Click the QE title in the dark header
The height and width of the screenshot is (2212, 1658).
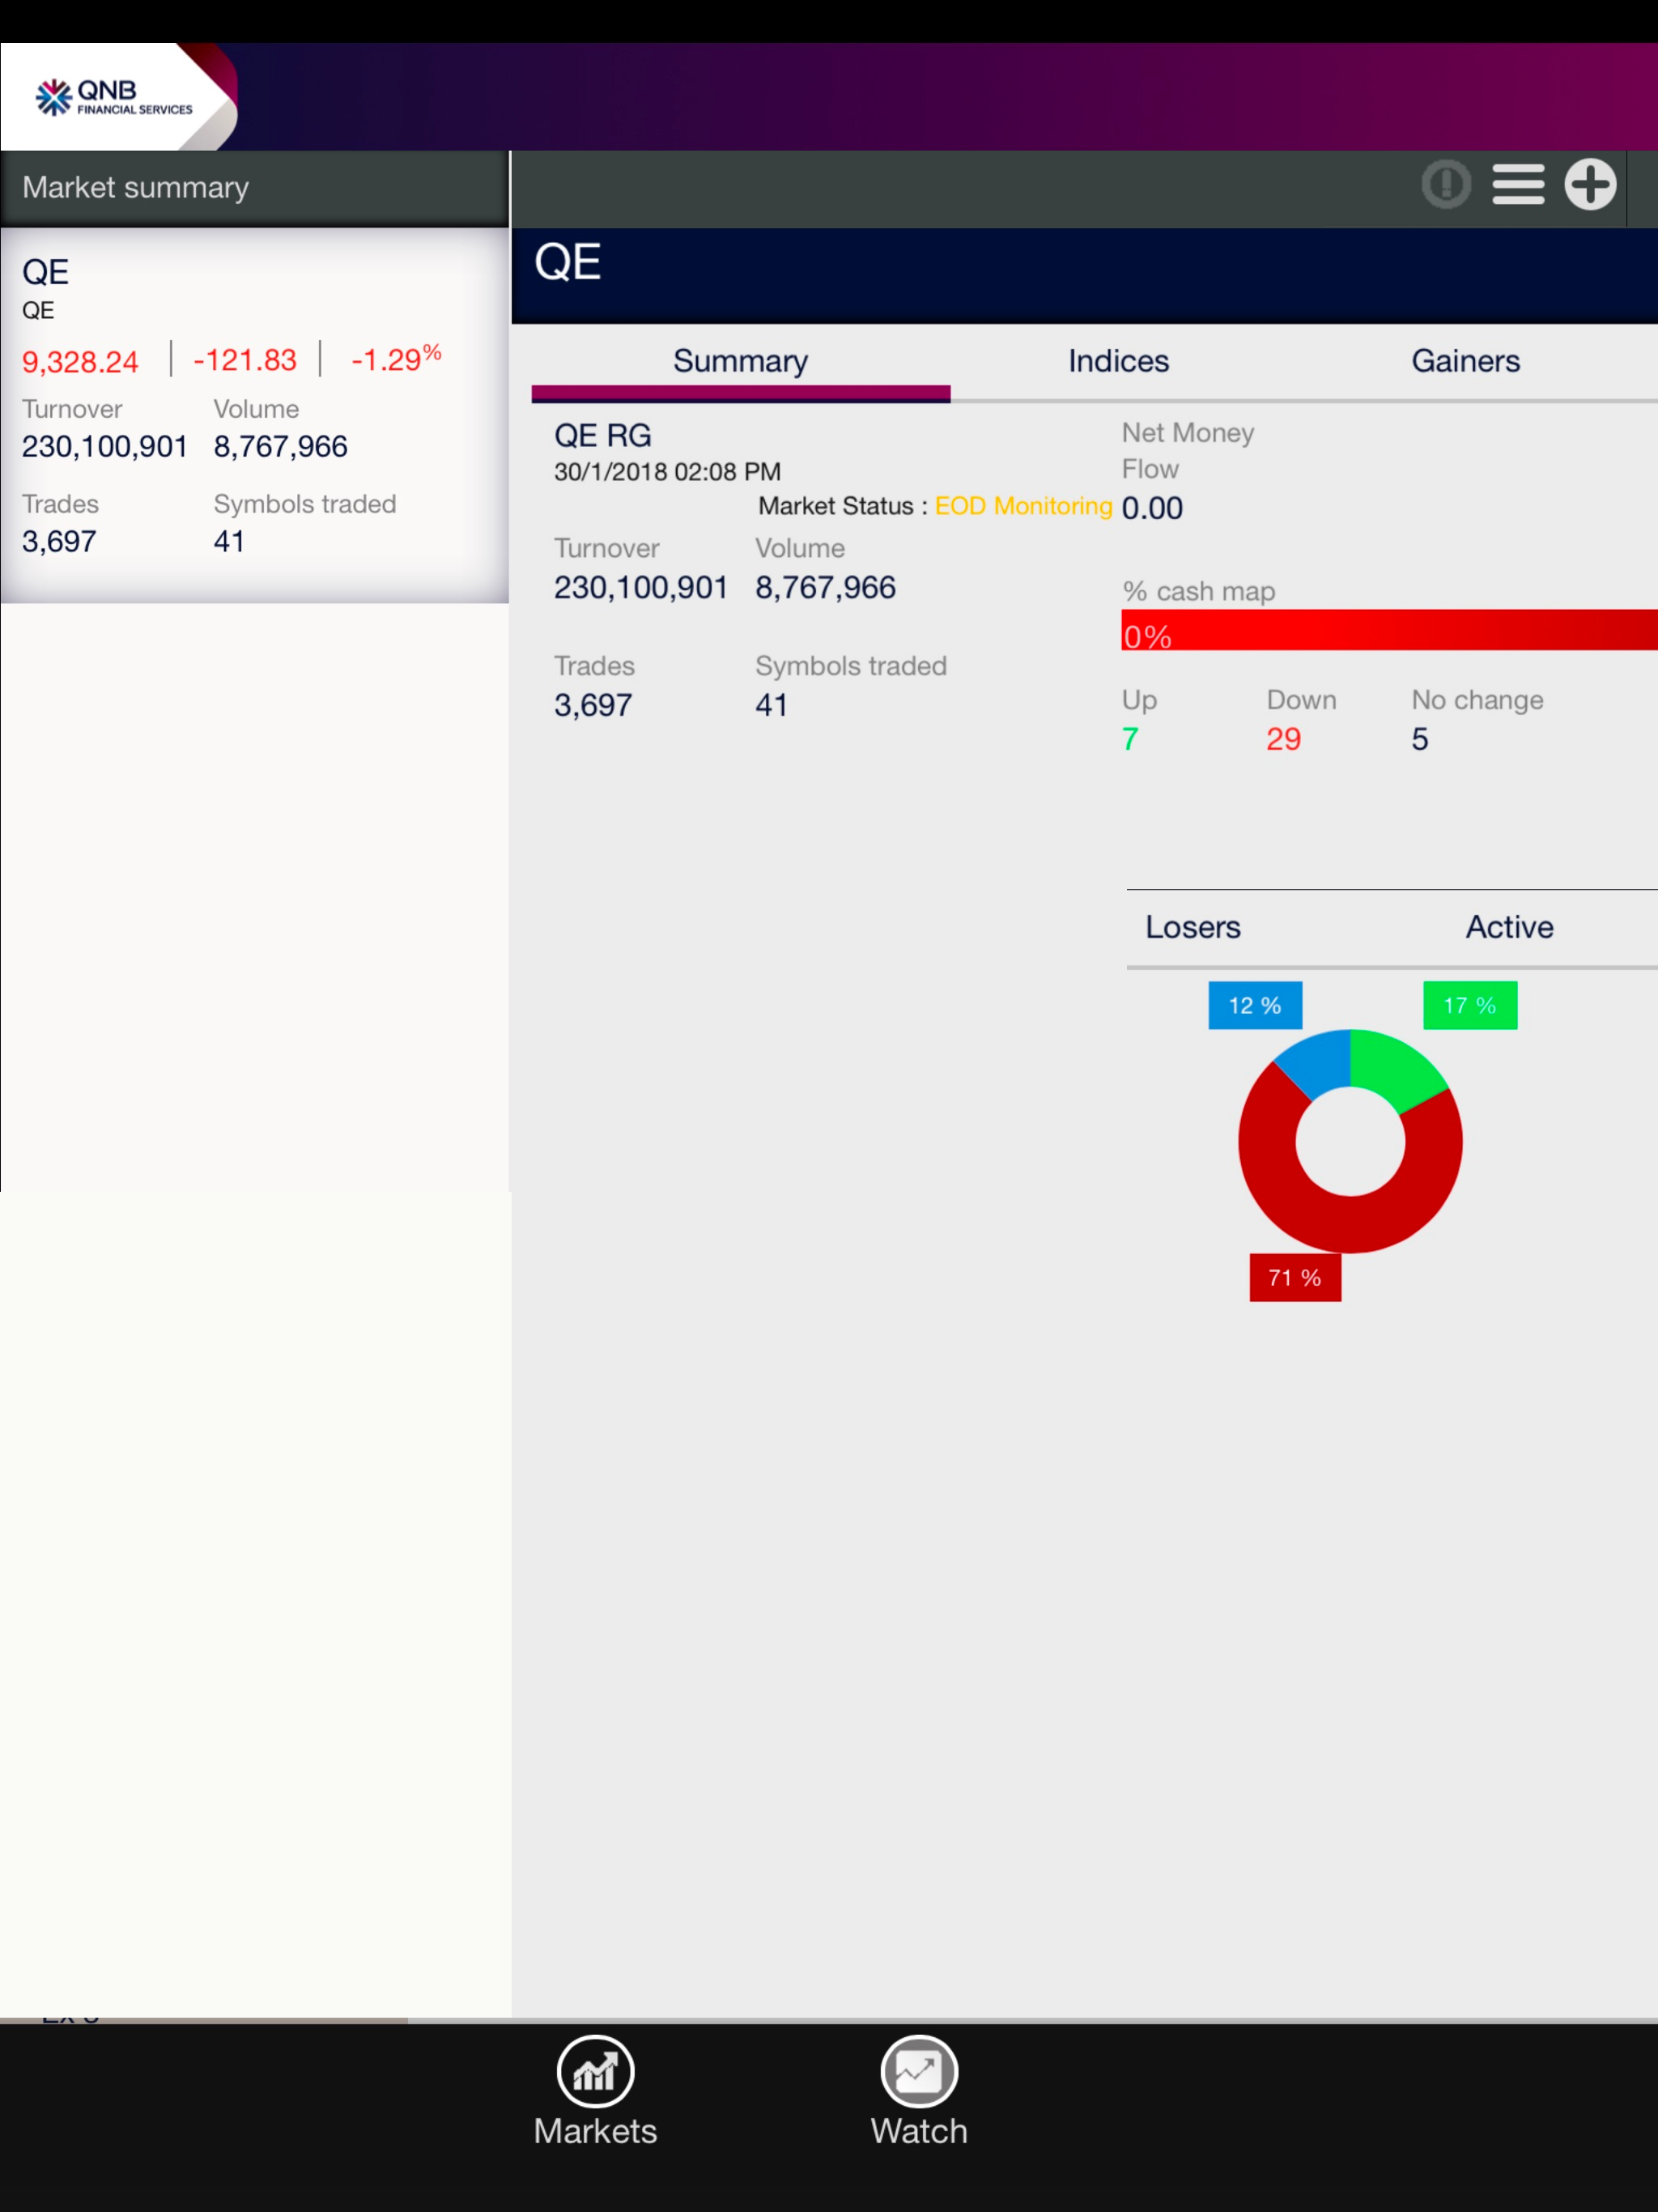tap(567, 263)
